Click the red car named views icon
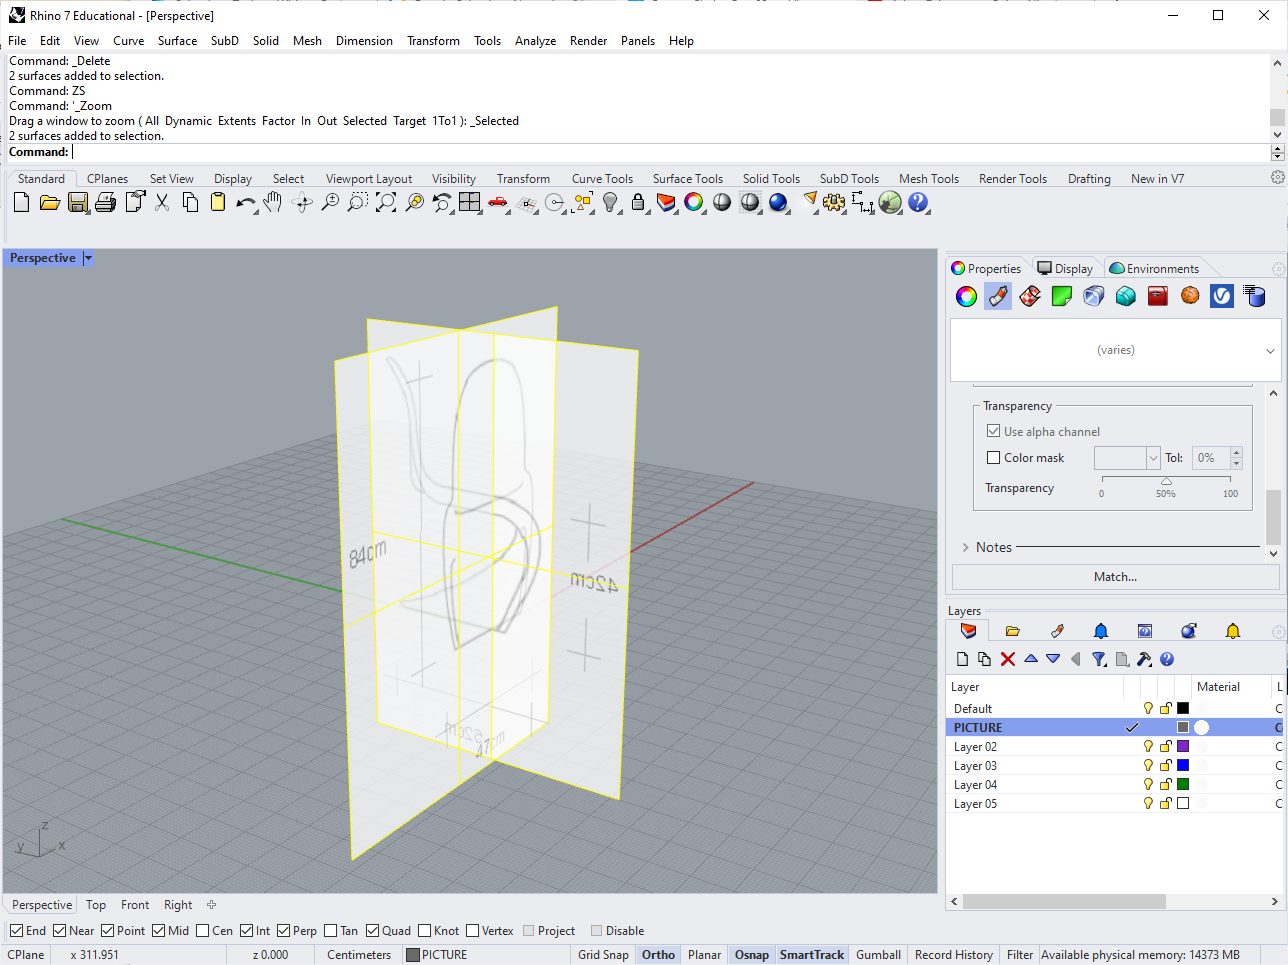1288x965 pixels. pyautogui.click(x=498, y=203)
